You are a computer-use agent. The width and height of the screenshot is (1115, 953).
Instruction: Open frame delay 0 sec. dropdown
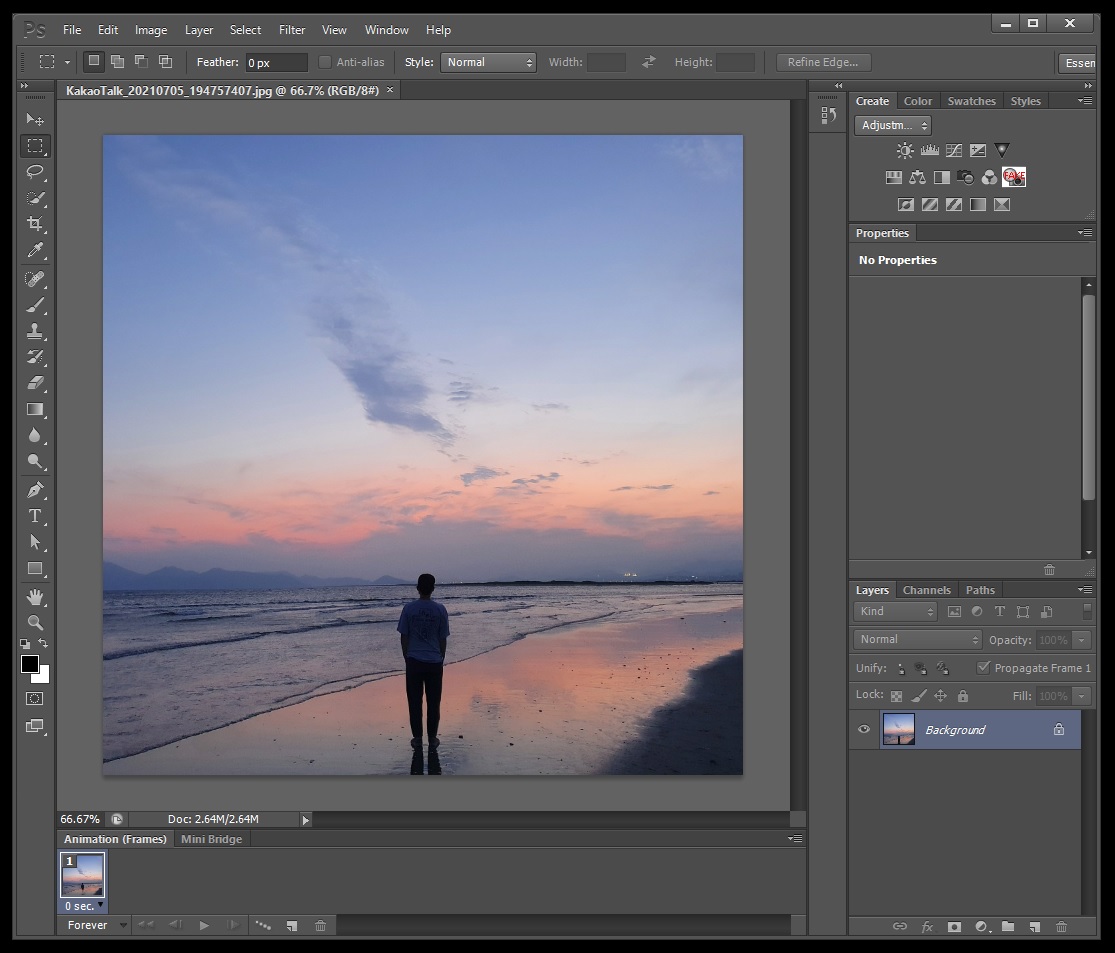pos(84,906)
